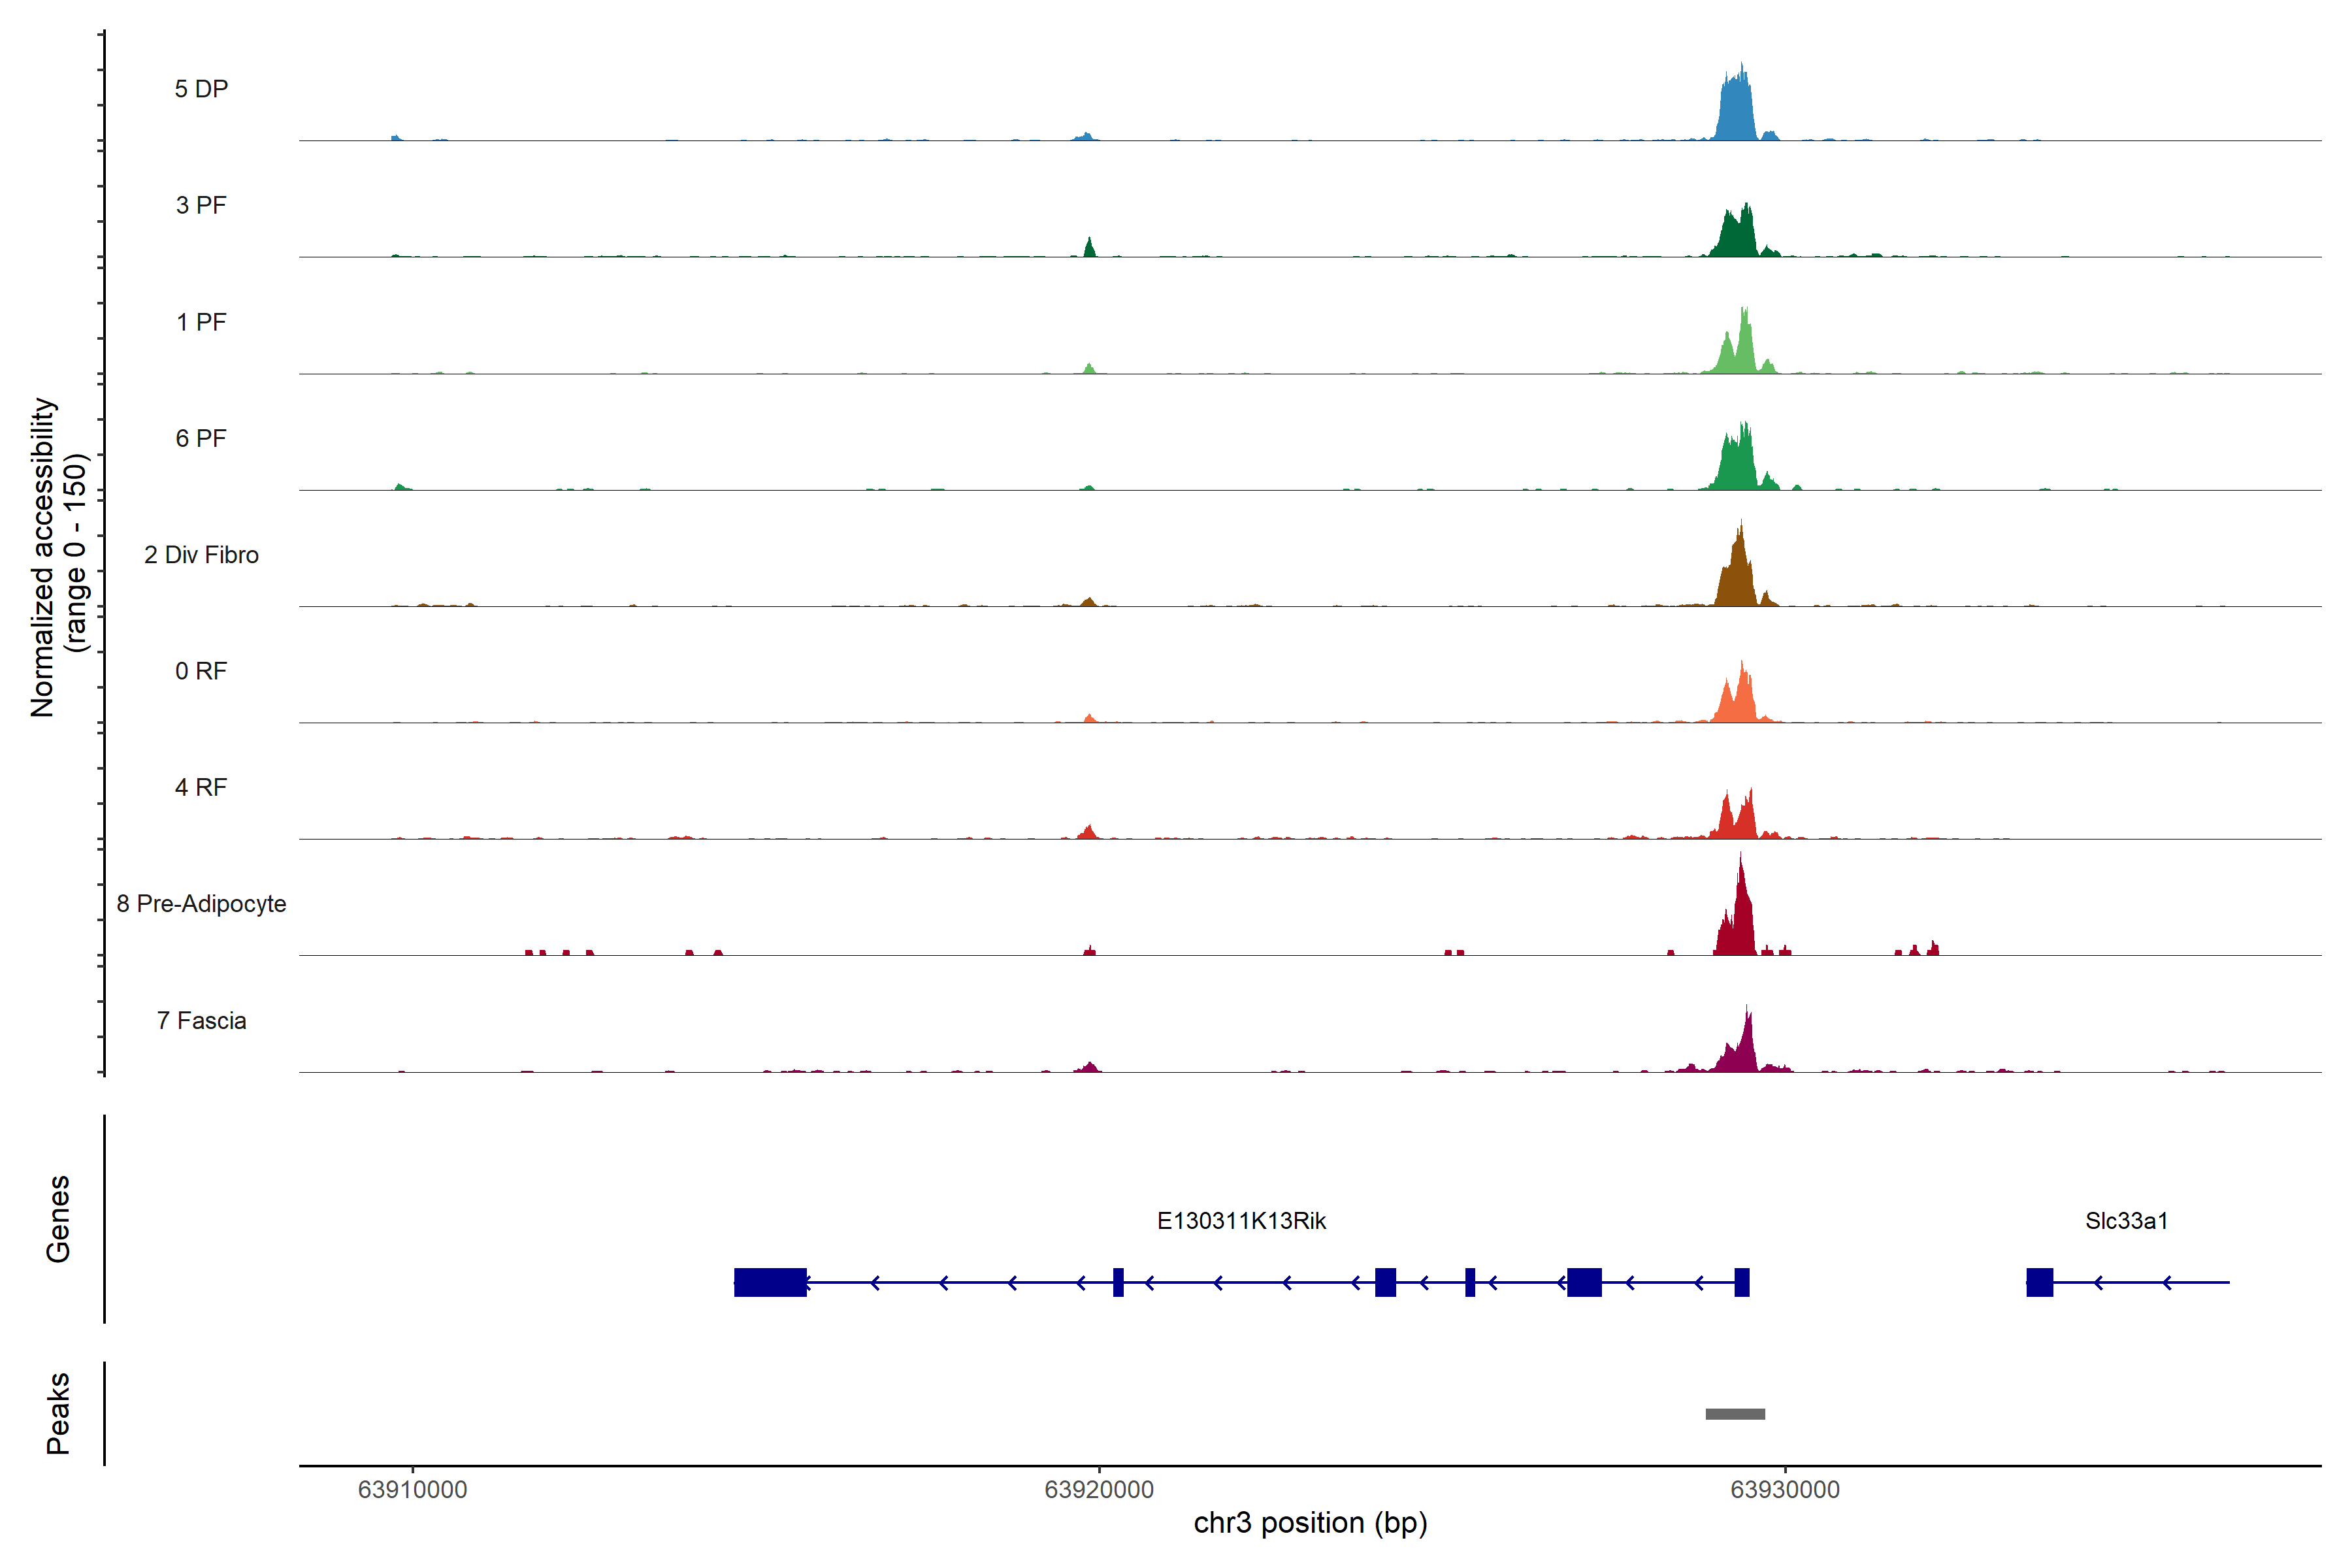Click the 63910000 axis tick label

tap(412, 1490)
